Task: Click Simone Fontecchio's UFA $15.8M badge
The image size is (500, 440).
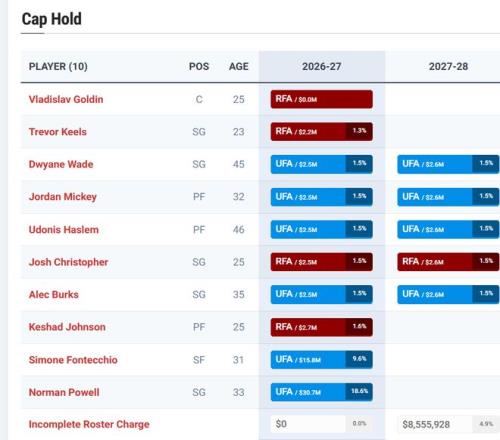Action: click(x=322, y=359)
